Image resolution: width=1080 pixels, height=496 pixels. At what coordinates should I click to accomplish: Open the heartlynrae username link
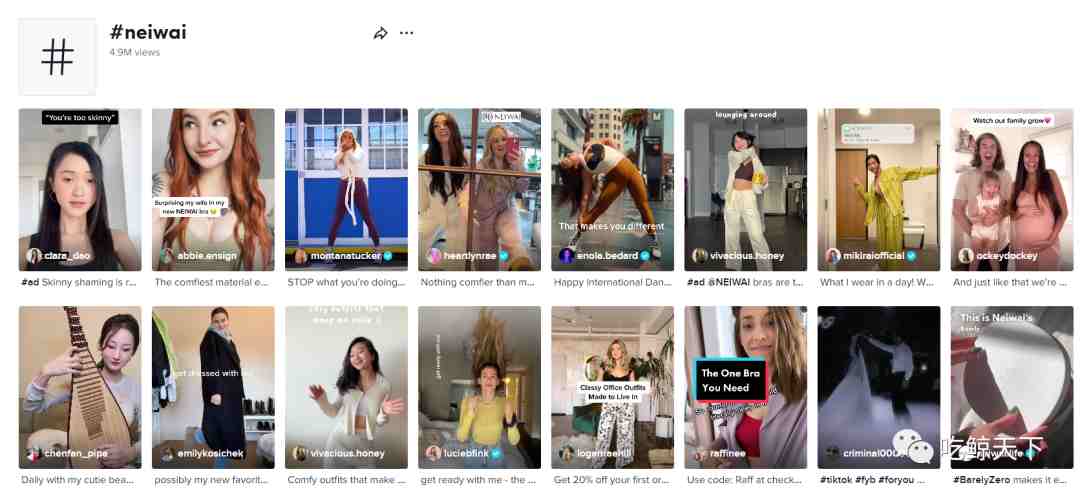point(470,256)
